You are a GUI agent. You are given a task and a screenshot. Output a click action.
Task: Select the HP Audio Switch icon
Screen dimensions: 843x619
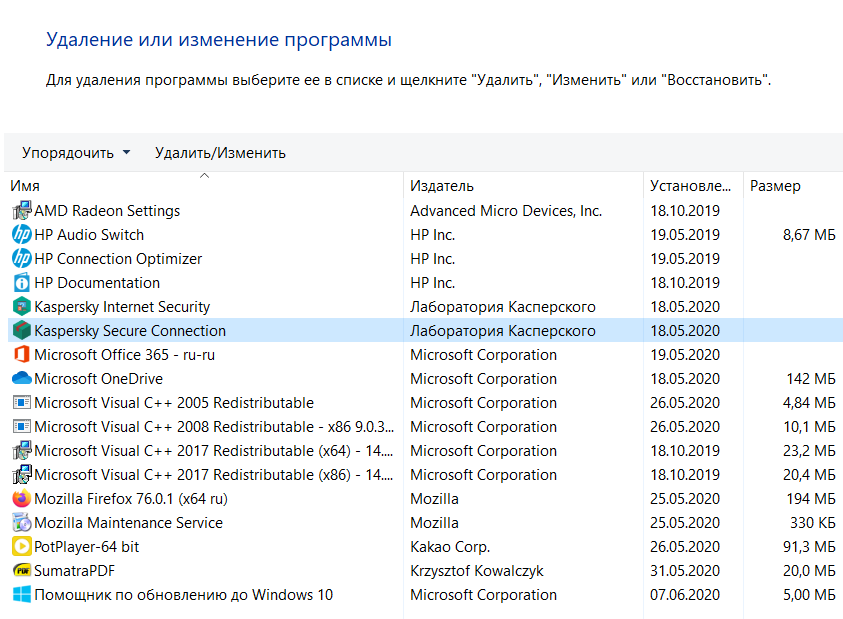point(22,234)
